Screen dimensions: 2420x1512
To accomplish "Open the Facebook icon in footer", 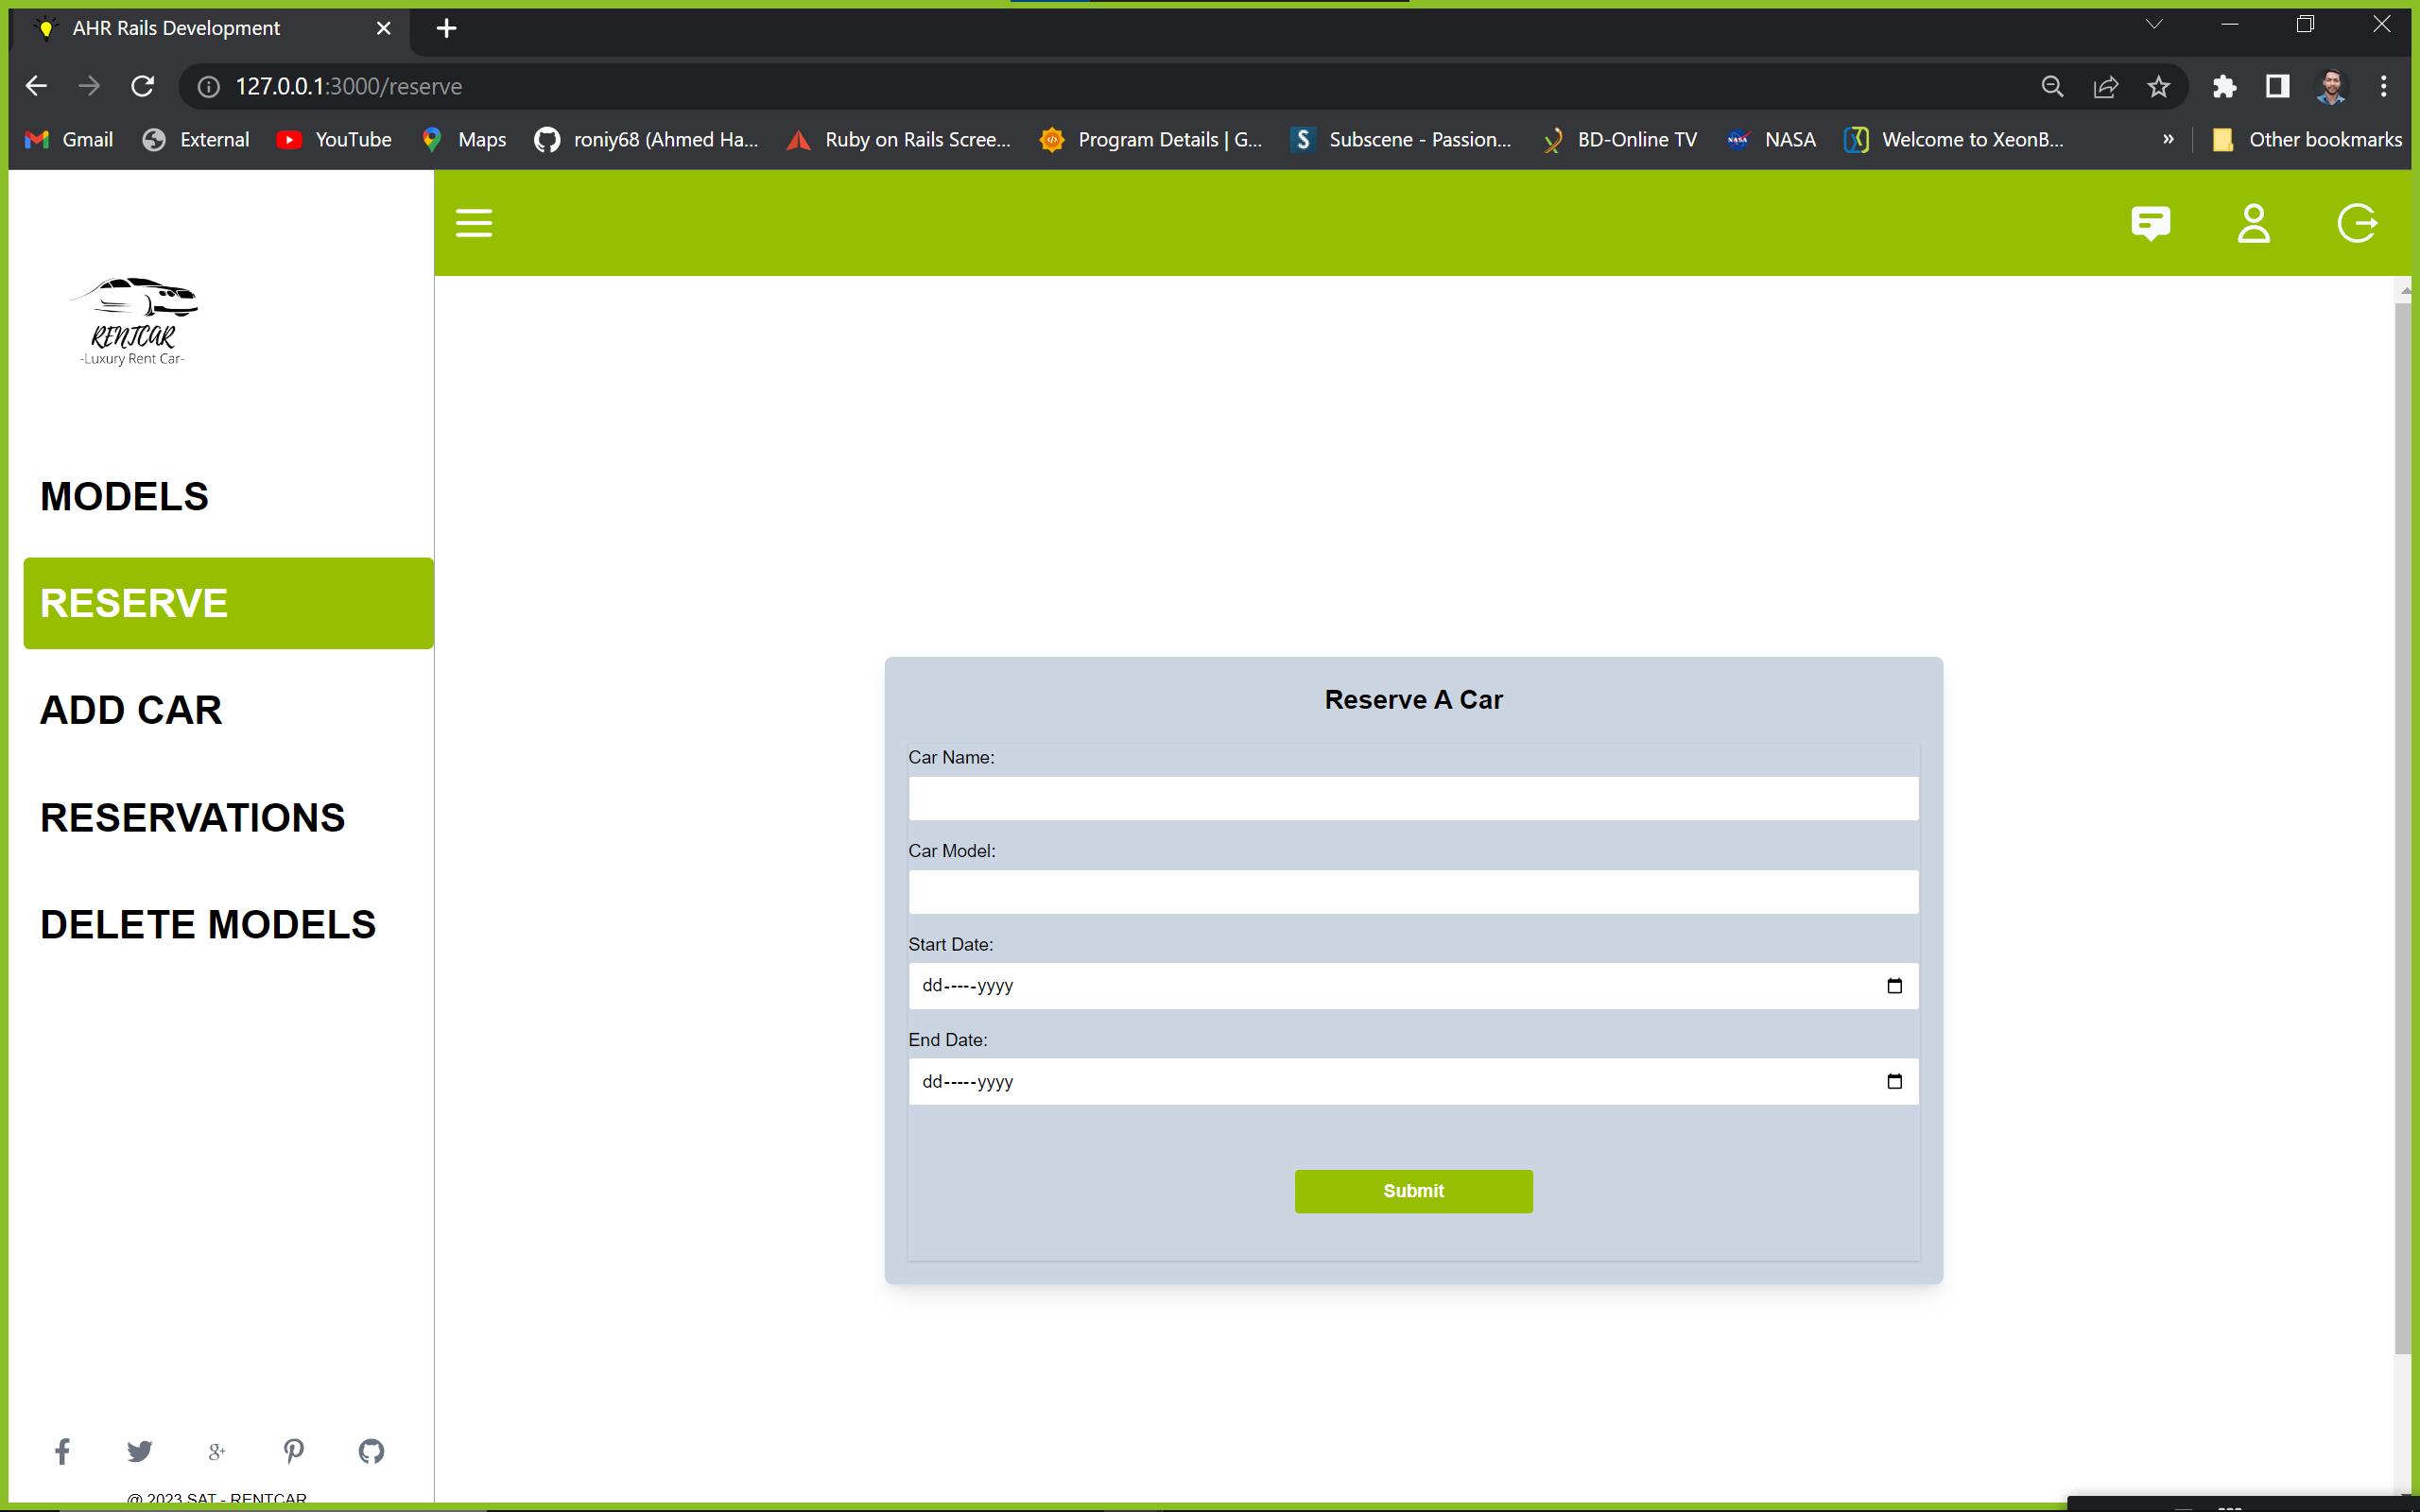I will click(x=62, y=1451).
